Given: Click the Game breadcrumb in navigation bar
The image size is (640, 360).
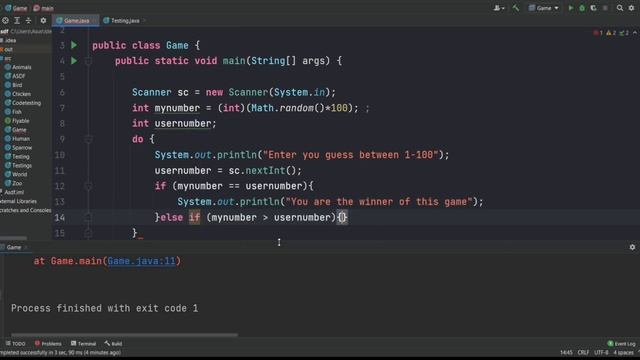Looking at the screenshot, I should point(16,8).
